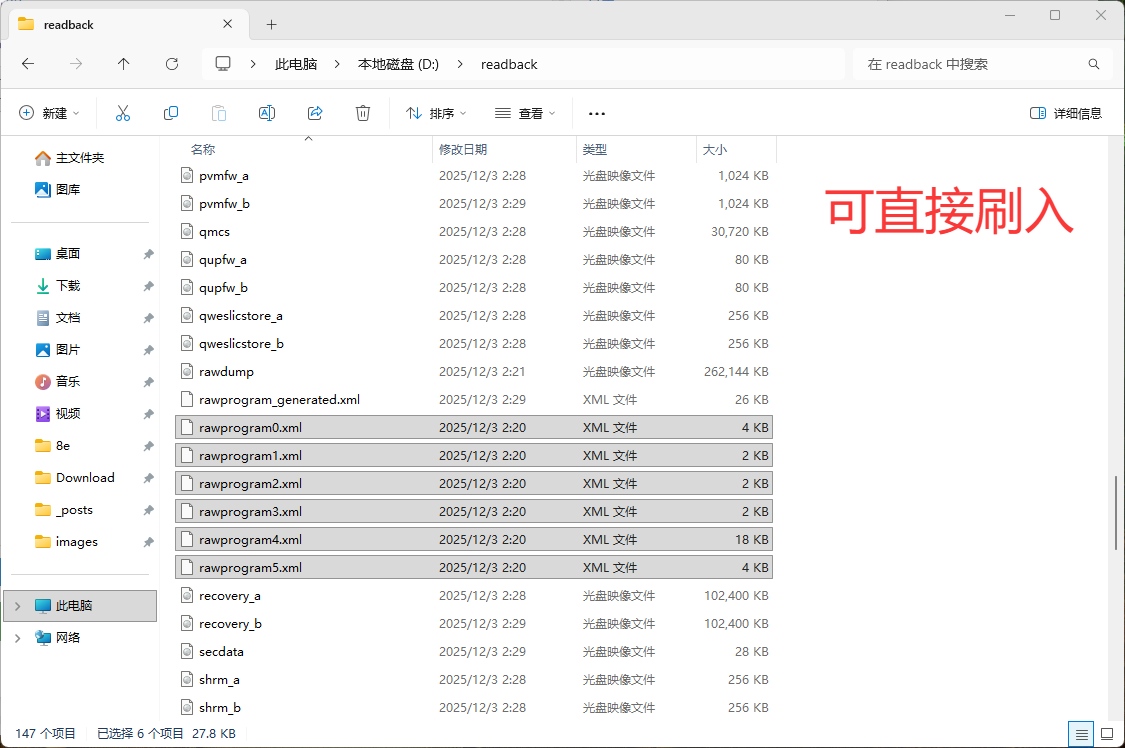The width and height of the screenshot is (1125, 748).
Task: Go up one folder level
Action: 123,63
